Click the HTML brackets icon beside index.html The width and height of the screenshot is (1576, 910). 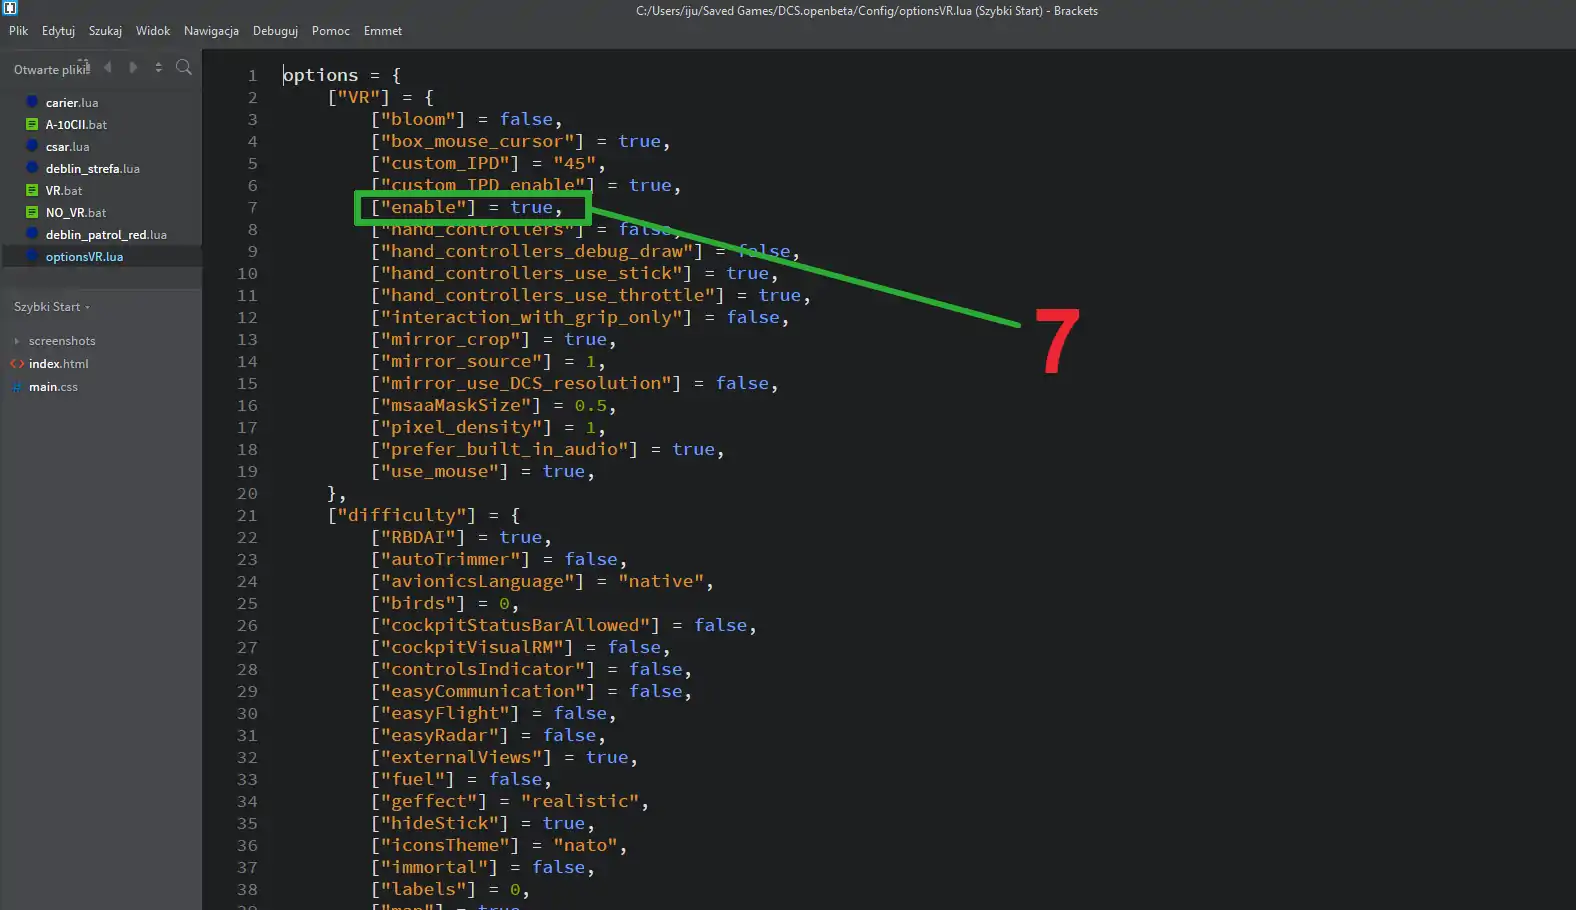[17, 364]
